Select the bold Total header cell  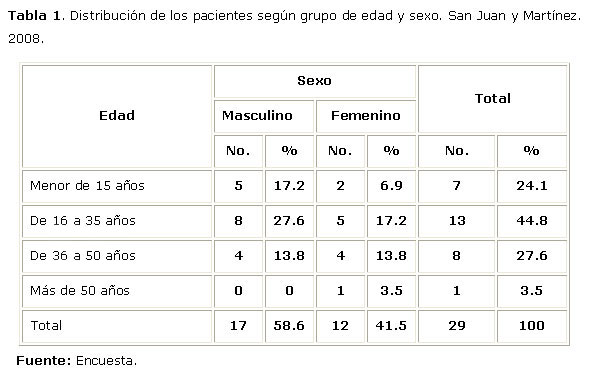click(x=493, y=99)
